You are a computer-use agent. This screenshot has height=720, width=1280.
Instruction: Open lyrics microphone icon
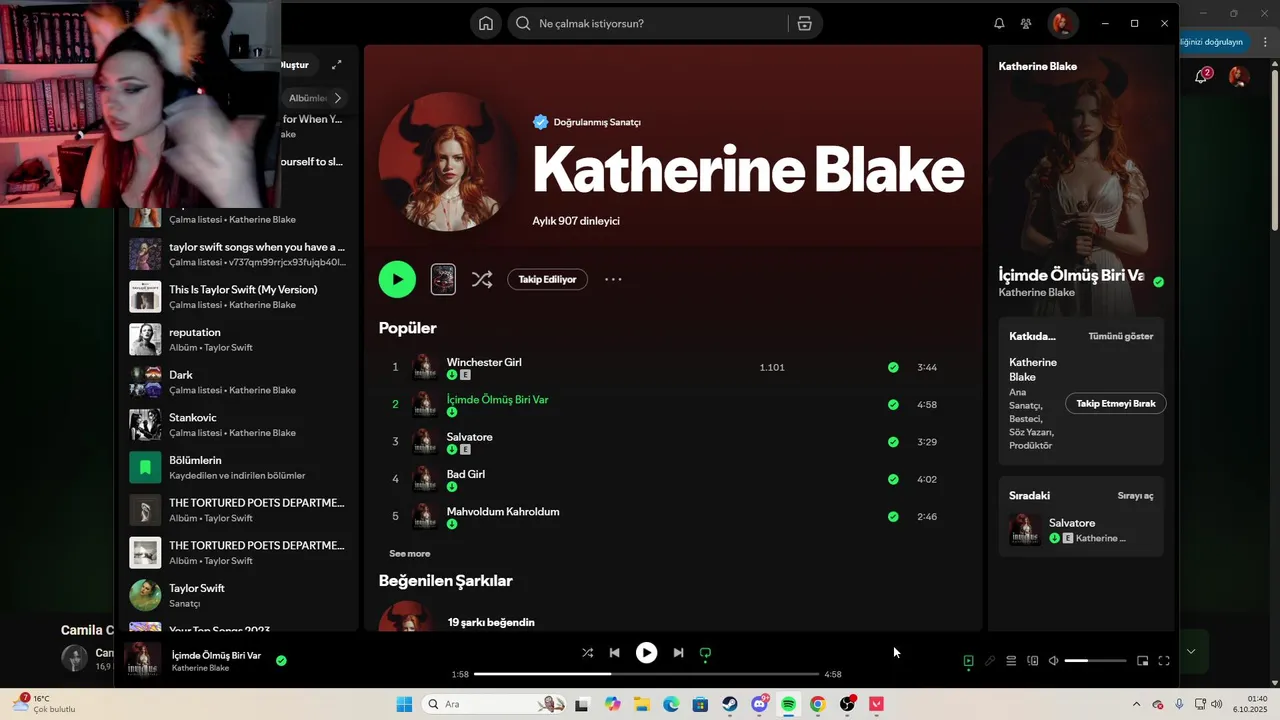(x=990, y=661)
